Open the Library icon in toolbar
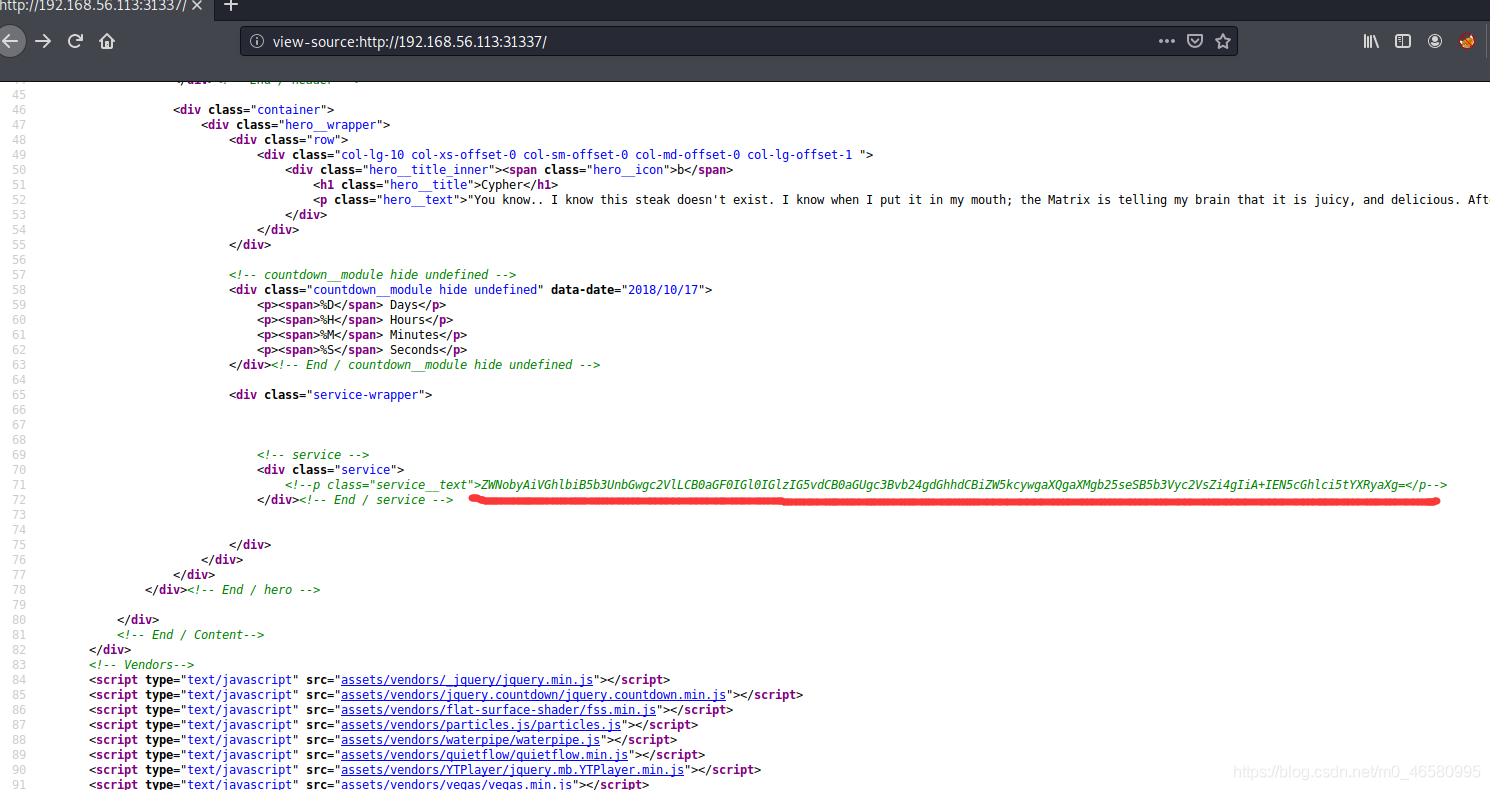 tap(1371, 41)
